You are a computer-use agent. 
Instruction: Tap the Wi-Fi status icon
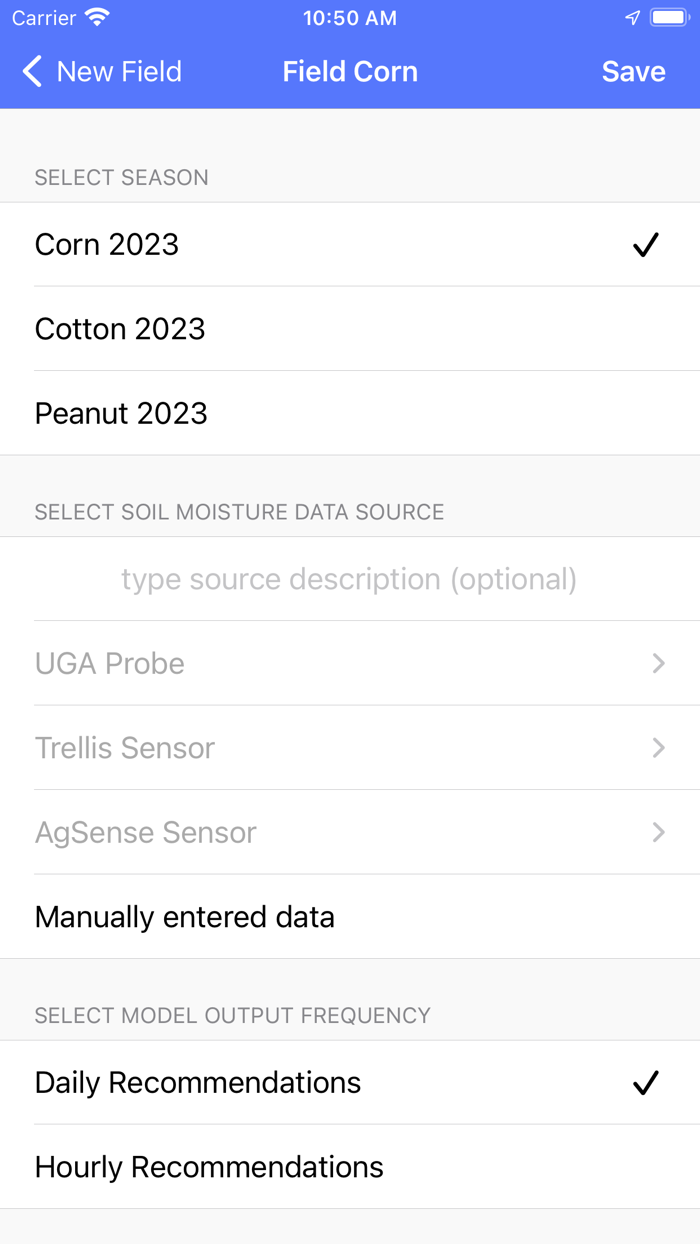click(x=96, y=16)
